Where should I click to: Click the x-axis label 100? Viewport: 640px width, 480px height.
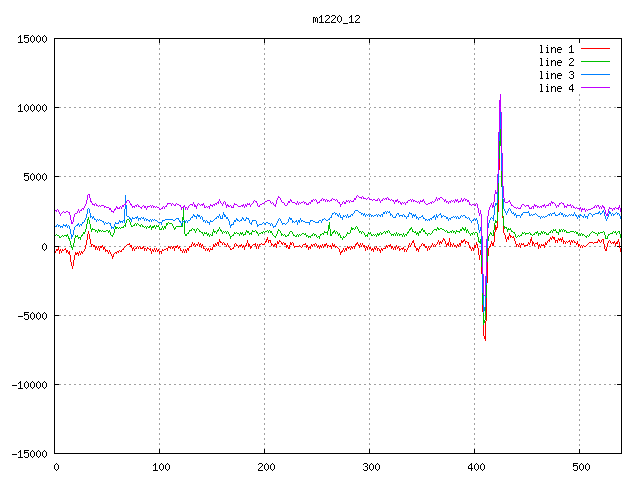coord(161,467)
